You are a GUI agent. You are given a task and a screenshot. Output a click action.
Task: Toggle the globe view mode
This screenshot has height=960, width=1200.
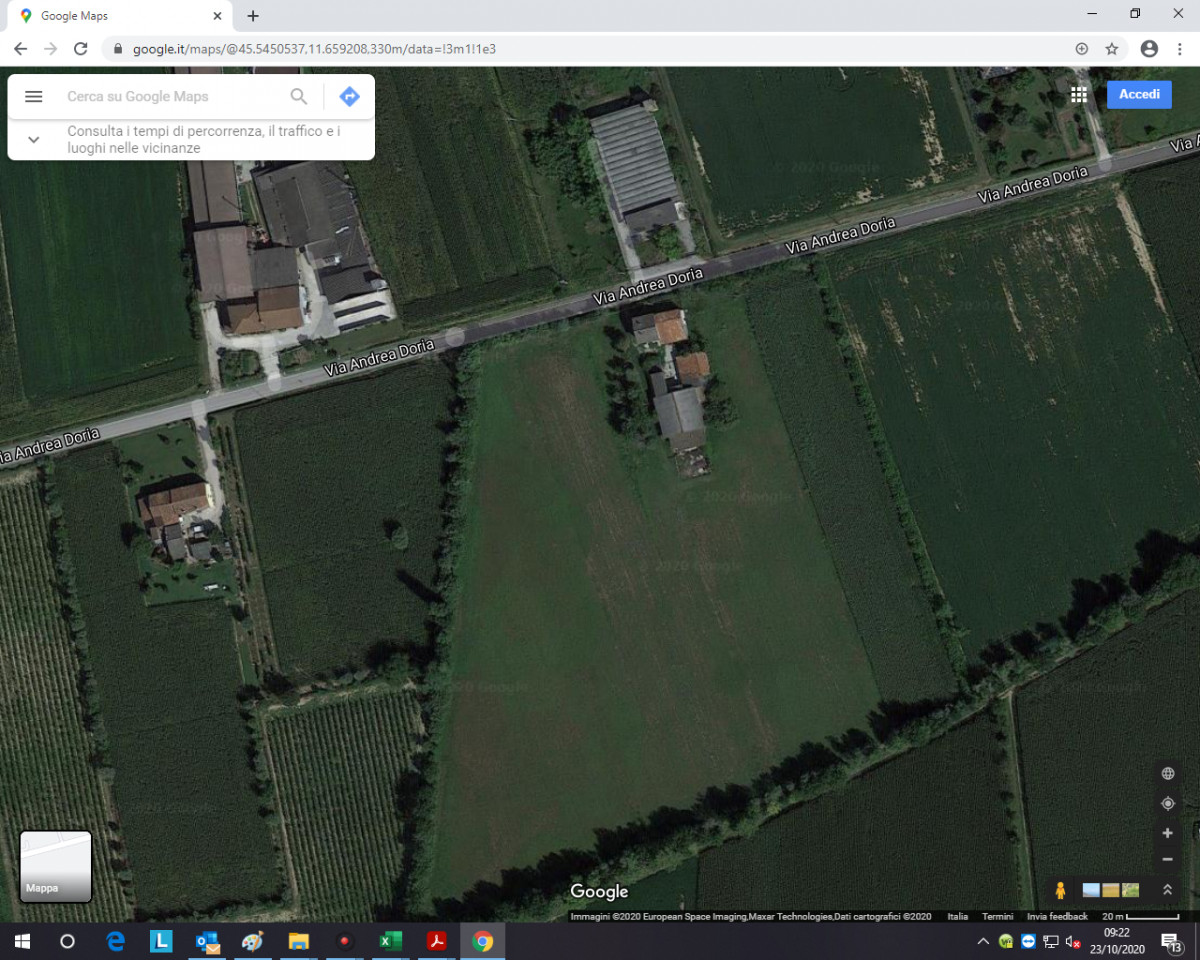tap(1167, 774)
